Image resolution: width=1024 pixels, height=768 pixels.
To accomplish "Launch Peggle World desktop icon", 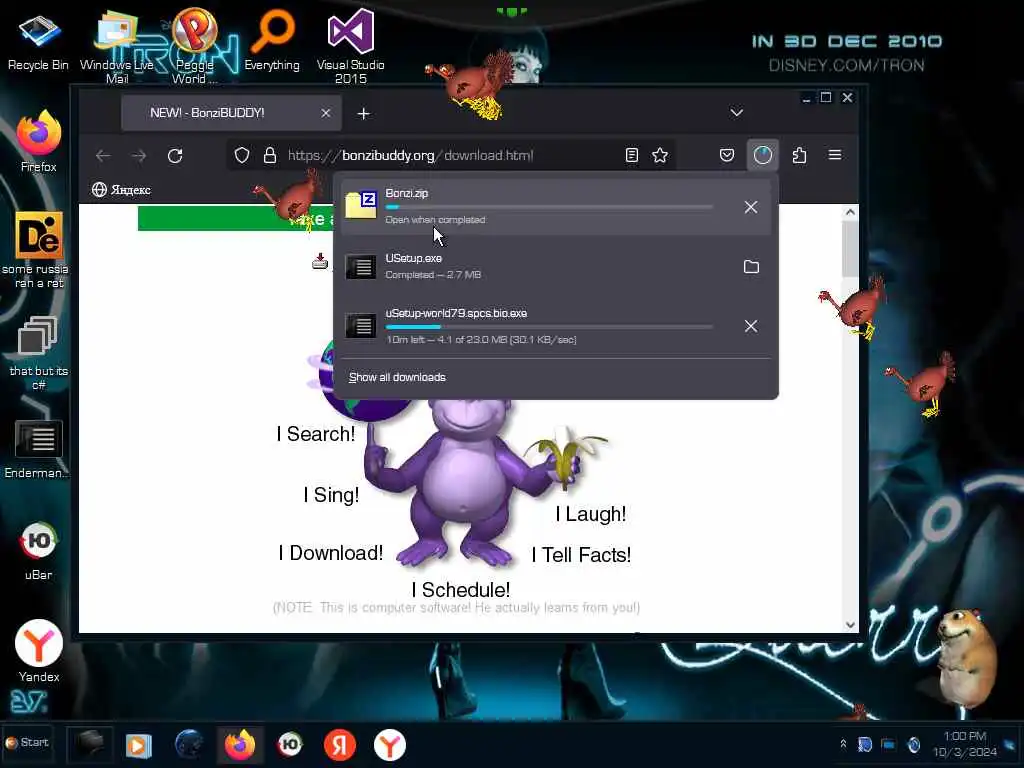I will [x=194, y=47].
